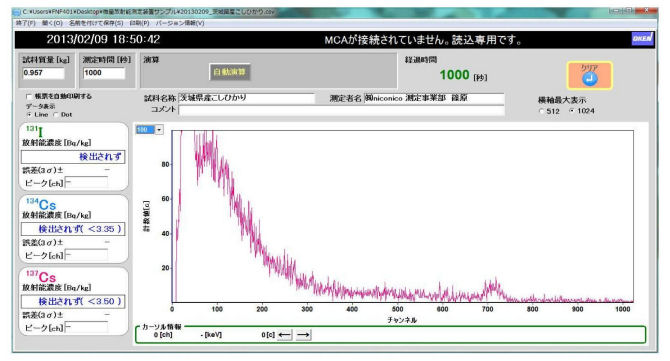The image size is (670, 361).
Task: Click the orange クリア clear button
Action: point(590,75)
